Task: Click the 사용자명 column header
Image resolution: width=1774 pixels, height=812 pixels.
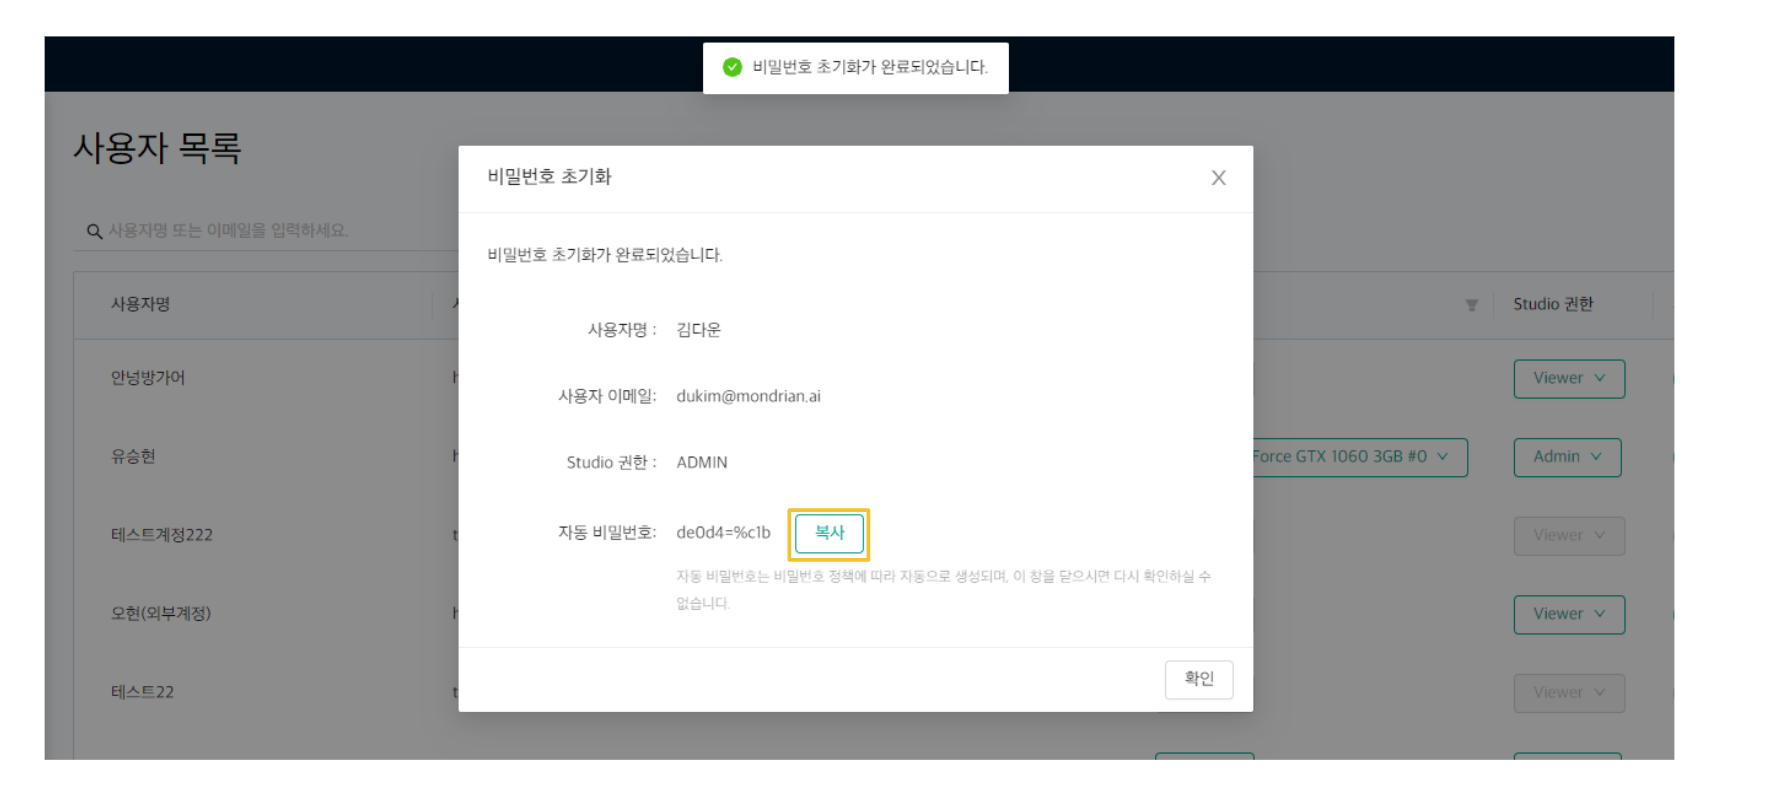Action: coord(140,304)
